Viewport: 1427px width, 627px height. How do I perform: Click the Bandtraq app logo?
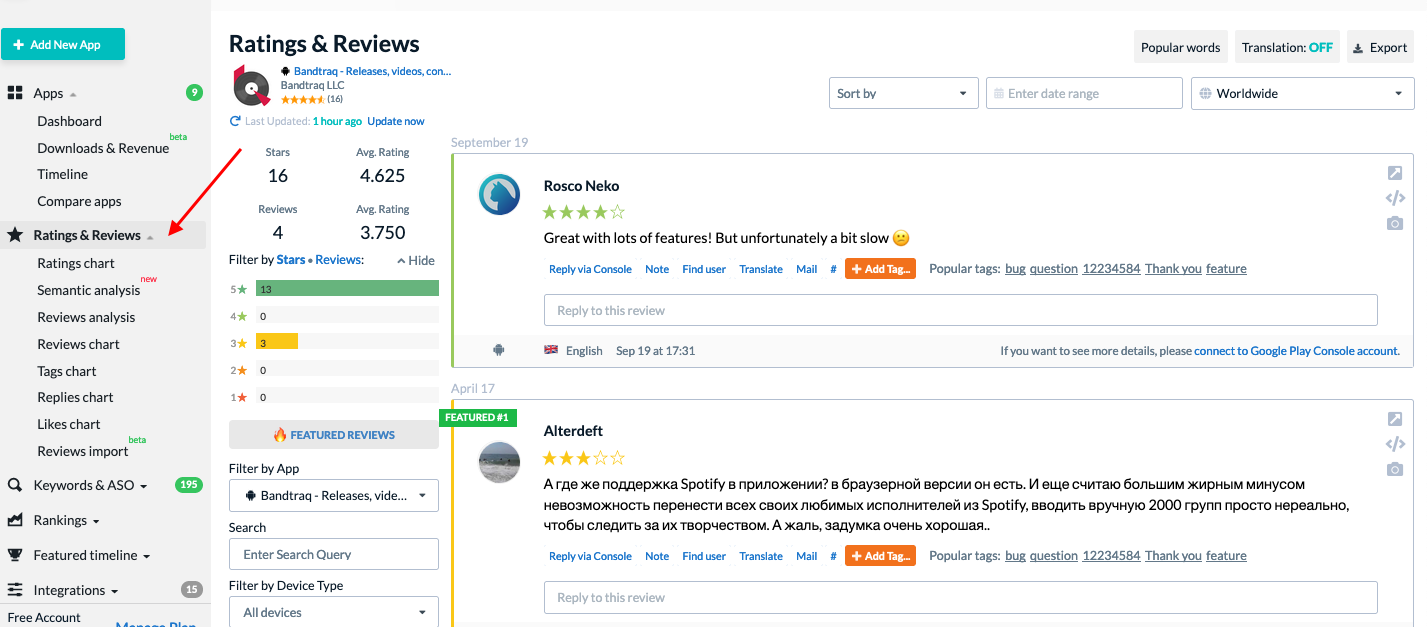click(x=252, y=86)
